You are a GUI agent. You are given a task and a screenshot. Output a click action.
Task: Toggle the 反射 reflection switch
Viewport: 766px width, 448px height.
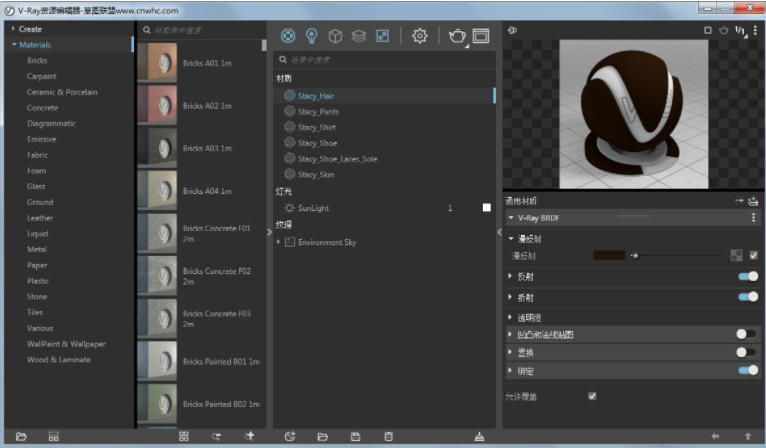point(747,276)
